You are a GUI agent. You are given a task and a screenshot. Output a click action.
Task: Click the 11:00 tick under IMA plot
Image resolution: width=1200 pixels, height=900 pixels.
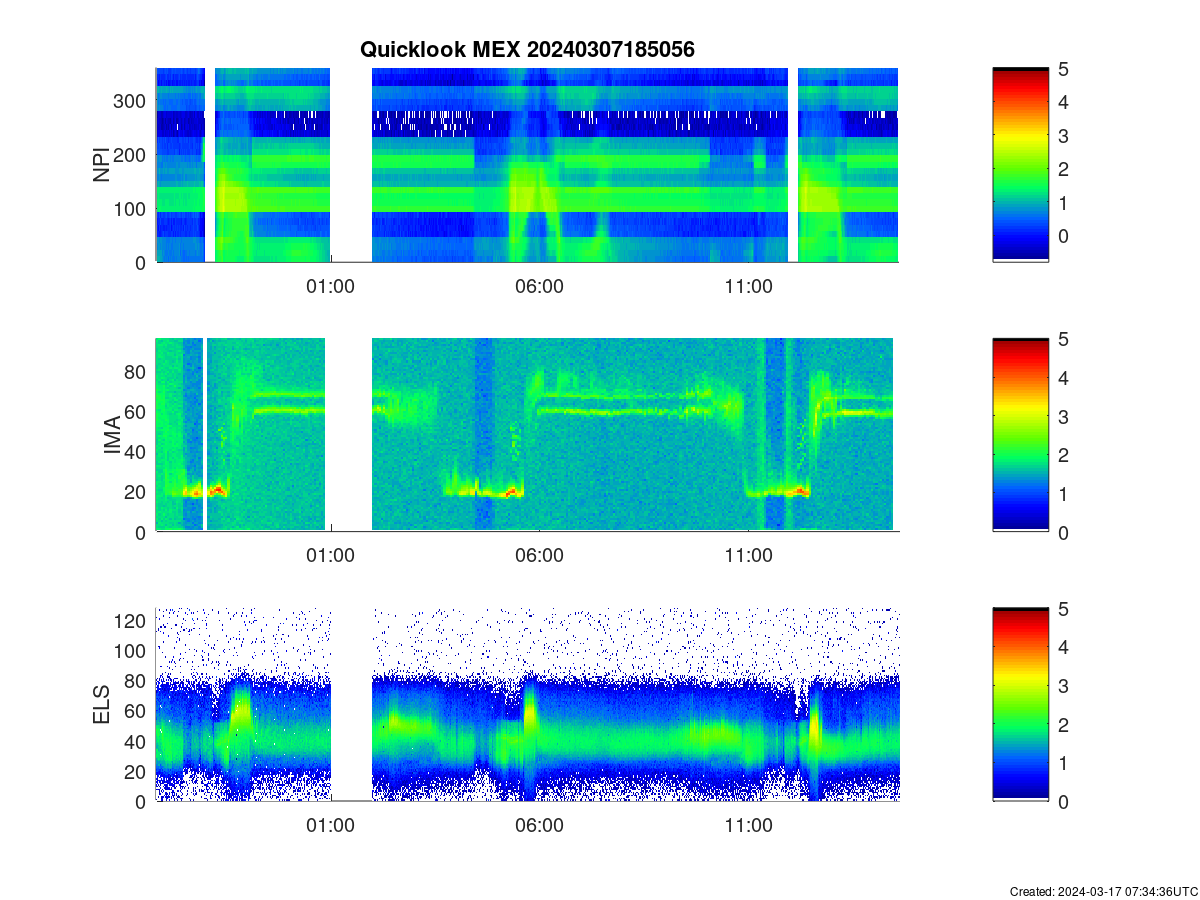(x=748, y=556)
